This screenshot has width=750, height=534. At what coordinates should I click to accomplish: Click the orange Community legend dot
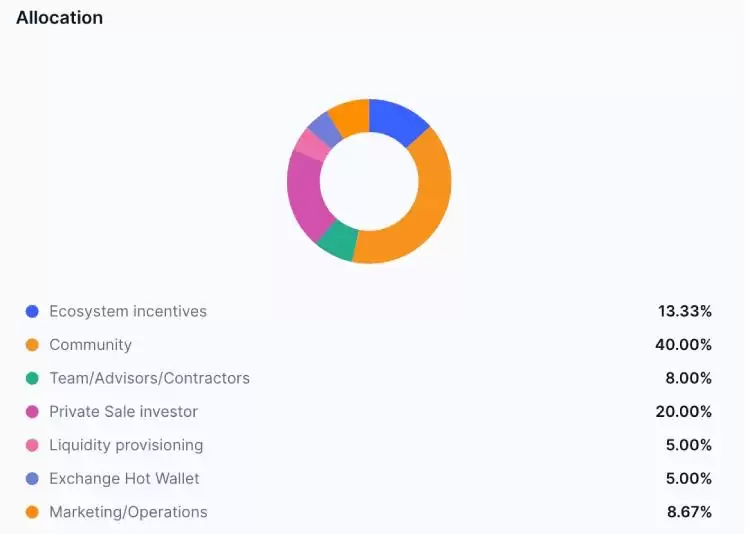tap(32, 345)
